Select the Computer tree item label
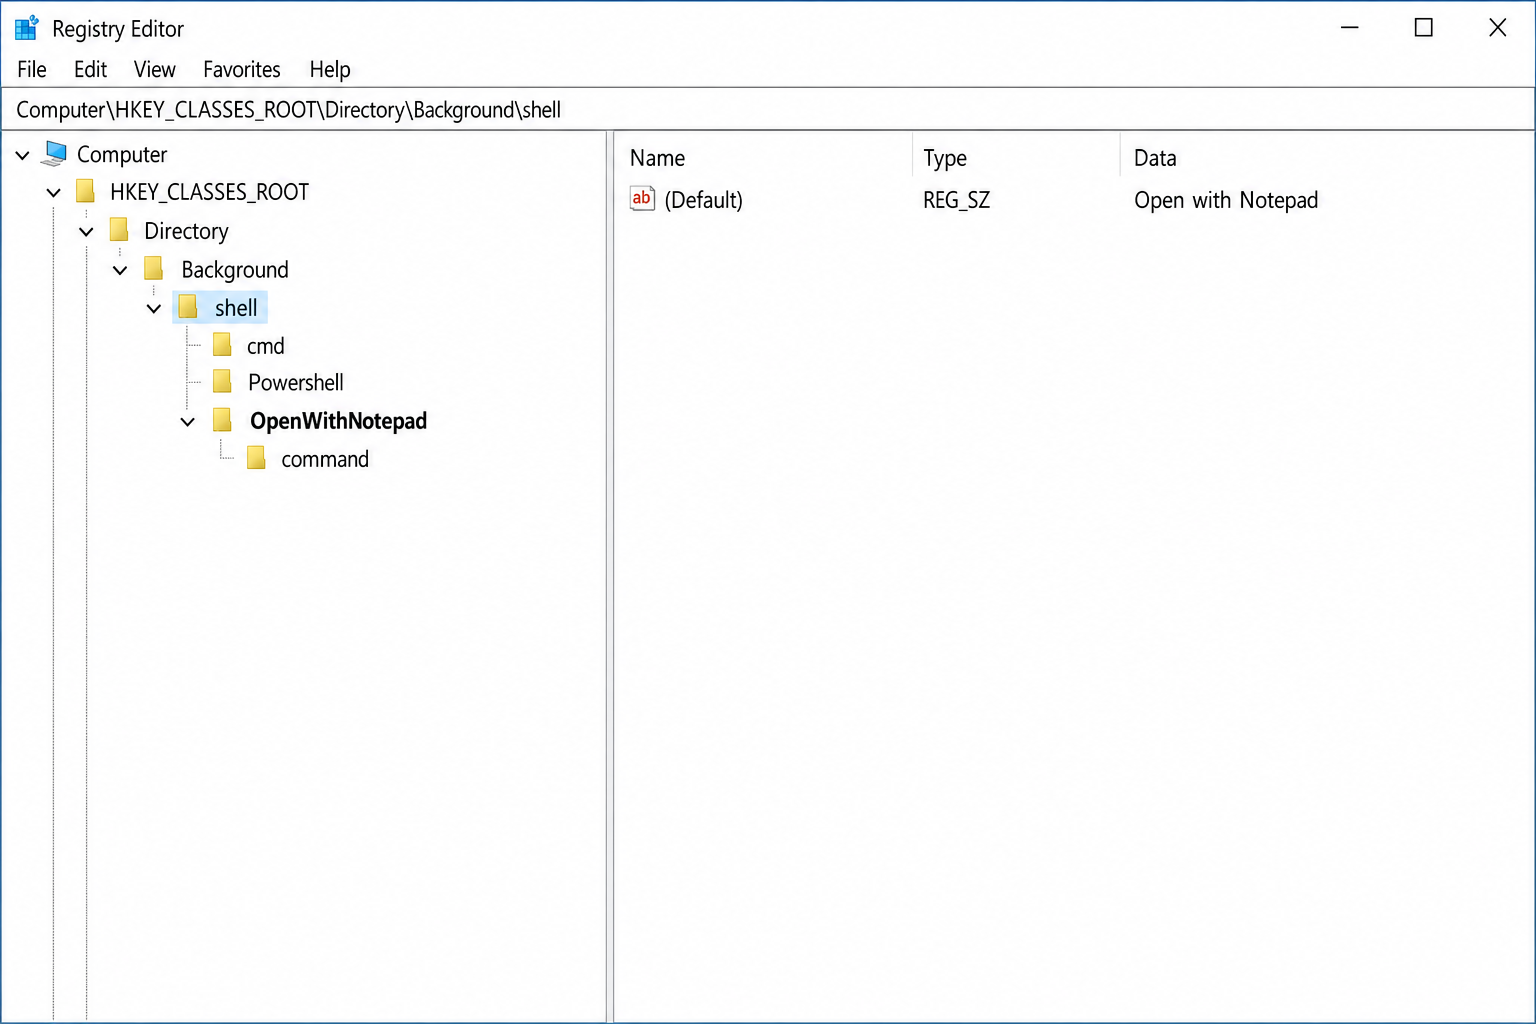 pyautogui.click(x=122, y=154)
